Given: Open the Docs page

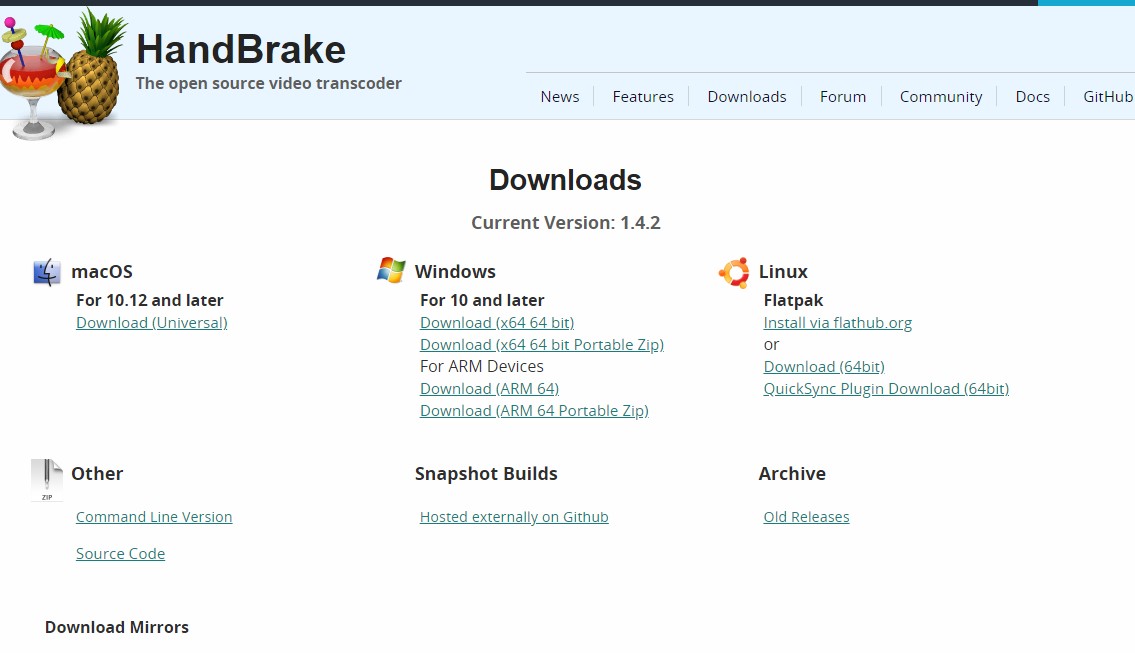Looking at the screenshot, I should coord(1032,96).
